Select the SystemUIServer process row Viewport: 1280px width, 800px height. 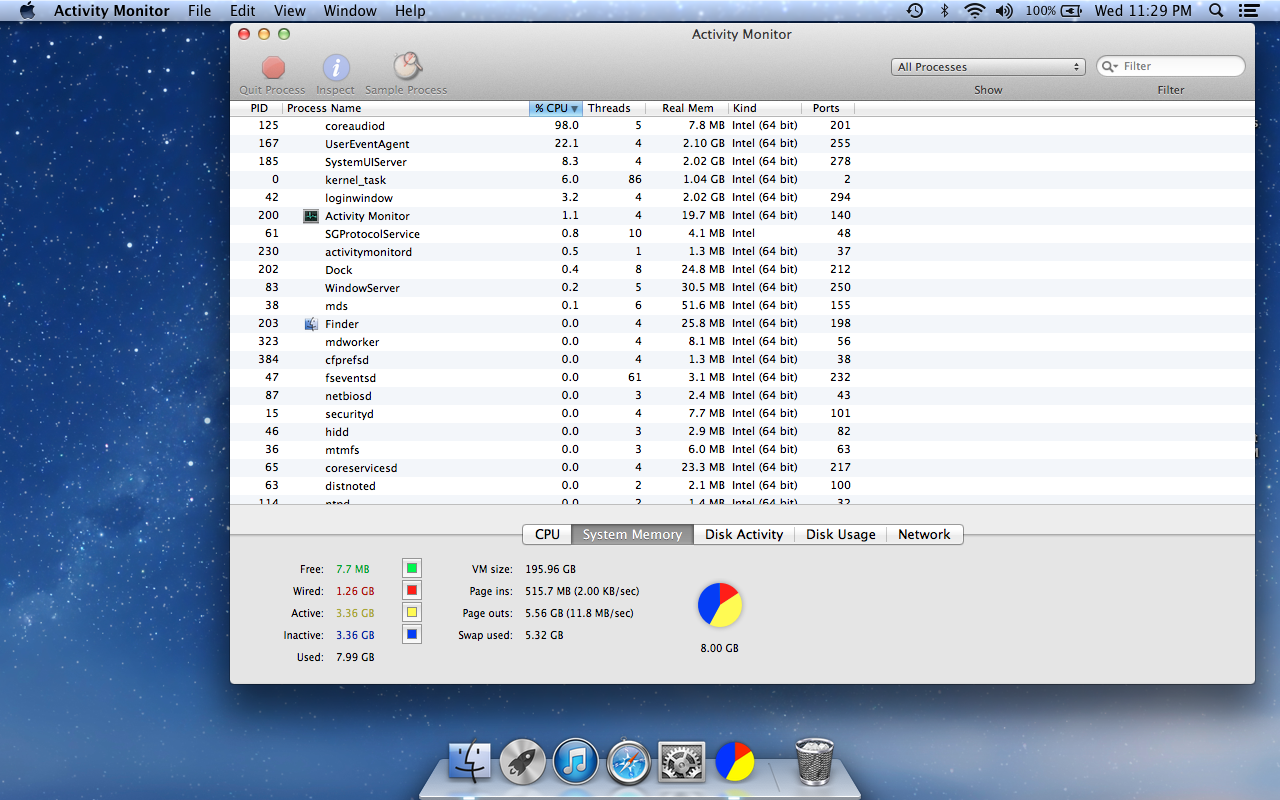pyautogui.click(x=742, y=162)
